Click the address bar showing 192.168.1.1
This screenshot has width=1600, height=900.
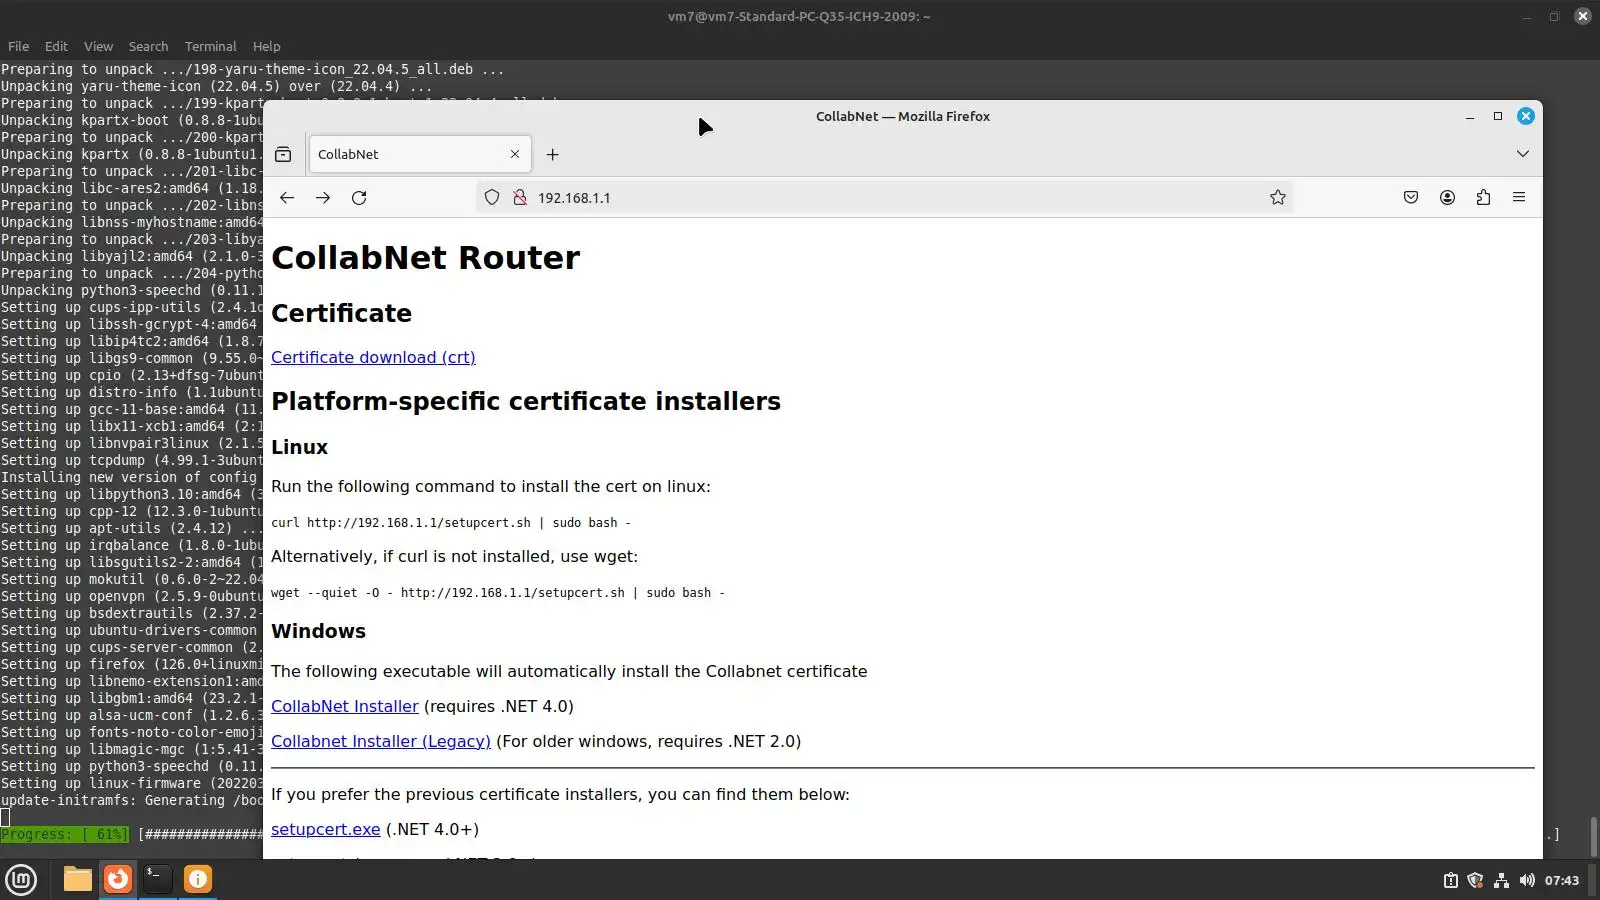tap(885, 198)
